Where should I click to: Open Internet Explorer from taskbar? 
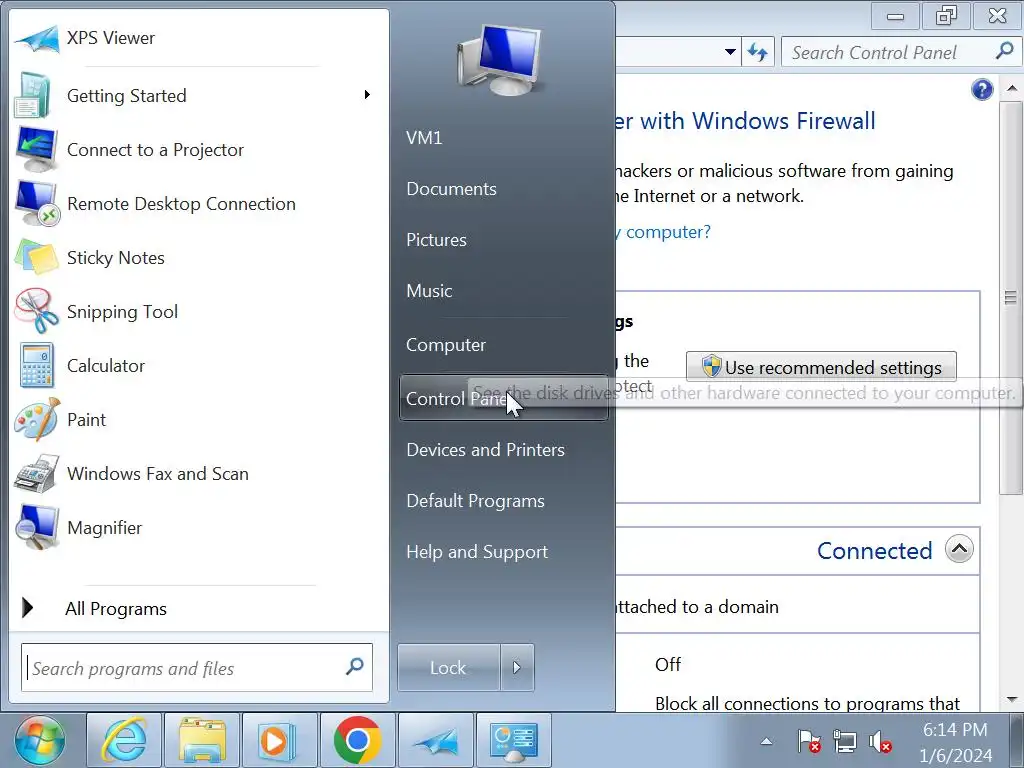124,741
